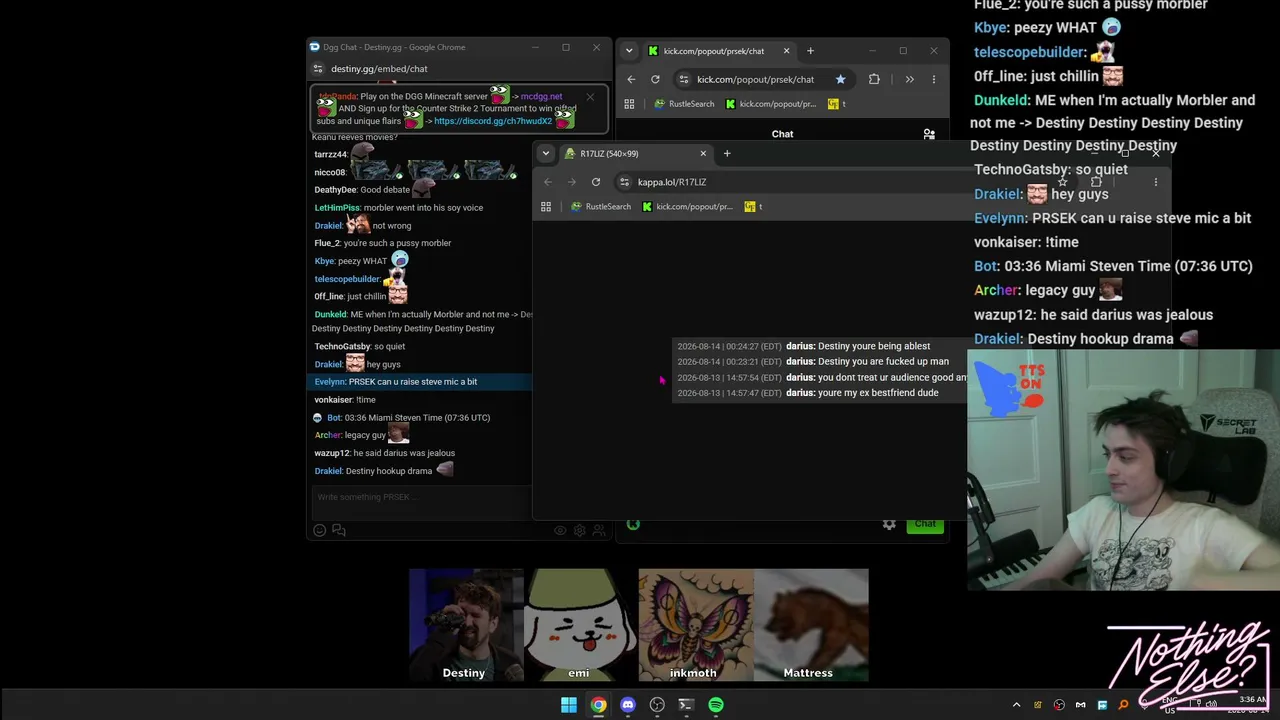1280x720 pixels.
Task: Close the R17LIZ tab
Action: pyautogui.click(x=703, y=153)
